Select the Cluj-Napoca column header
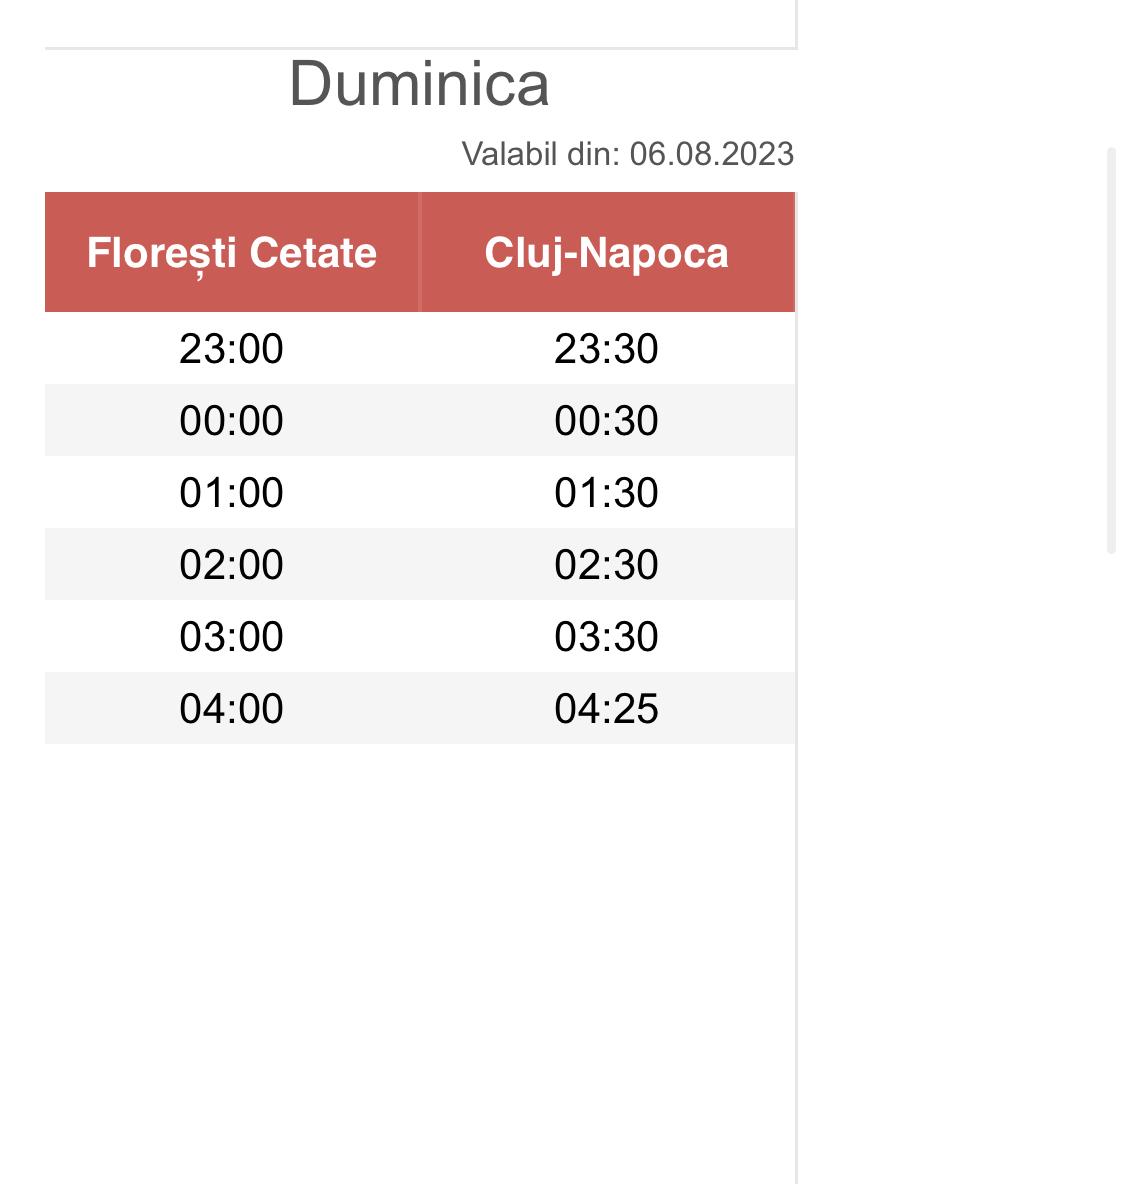Viewport: 1125px width, 1184px height. click(x=606, y=252)
